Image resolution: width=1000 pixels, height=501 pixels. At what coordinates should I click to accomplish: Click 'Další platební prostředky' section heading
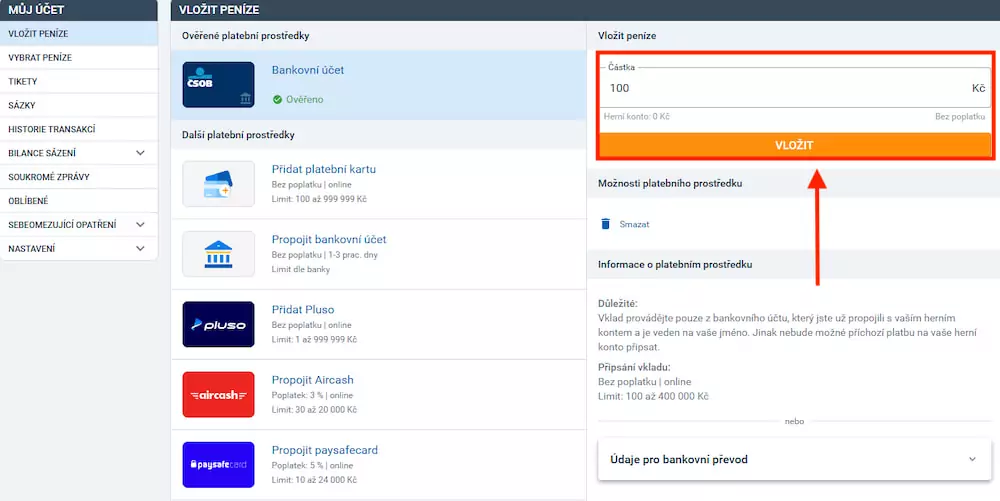coord(238,135)
